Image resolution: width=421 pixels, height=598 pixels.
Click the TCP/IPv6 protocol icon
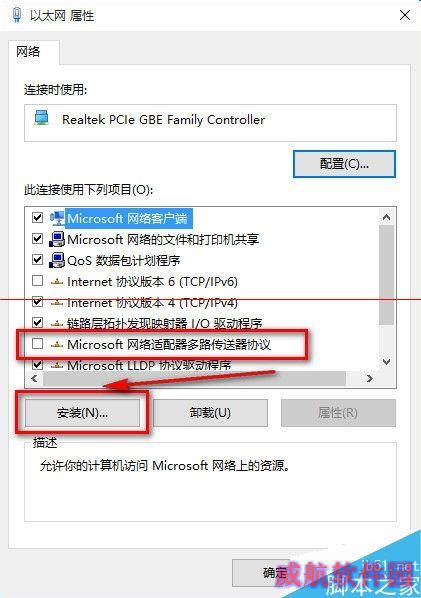57,282
